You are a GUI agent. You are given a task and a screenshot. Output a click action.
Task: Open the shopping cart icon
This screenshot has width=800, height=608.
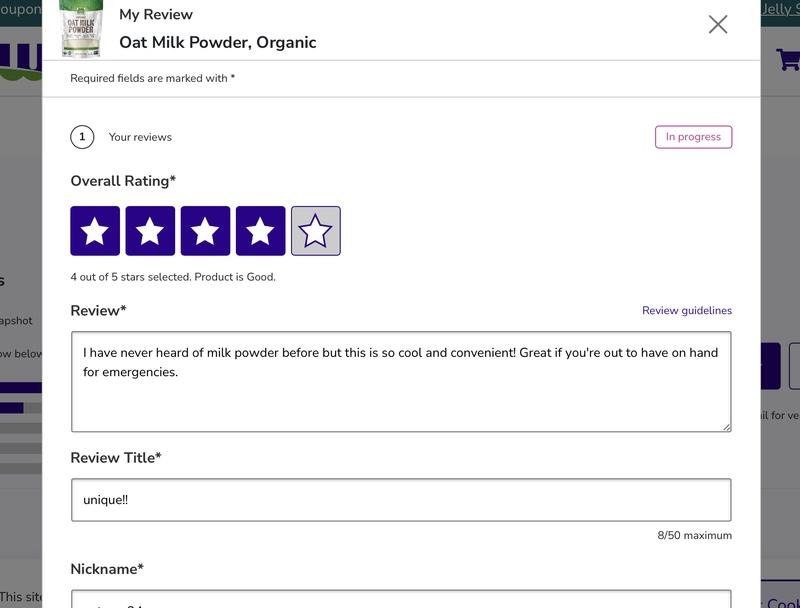[788, 58]
